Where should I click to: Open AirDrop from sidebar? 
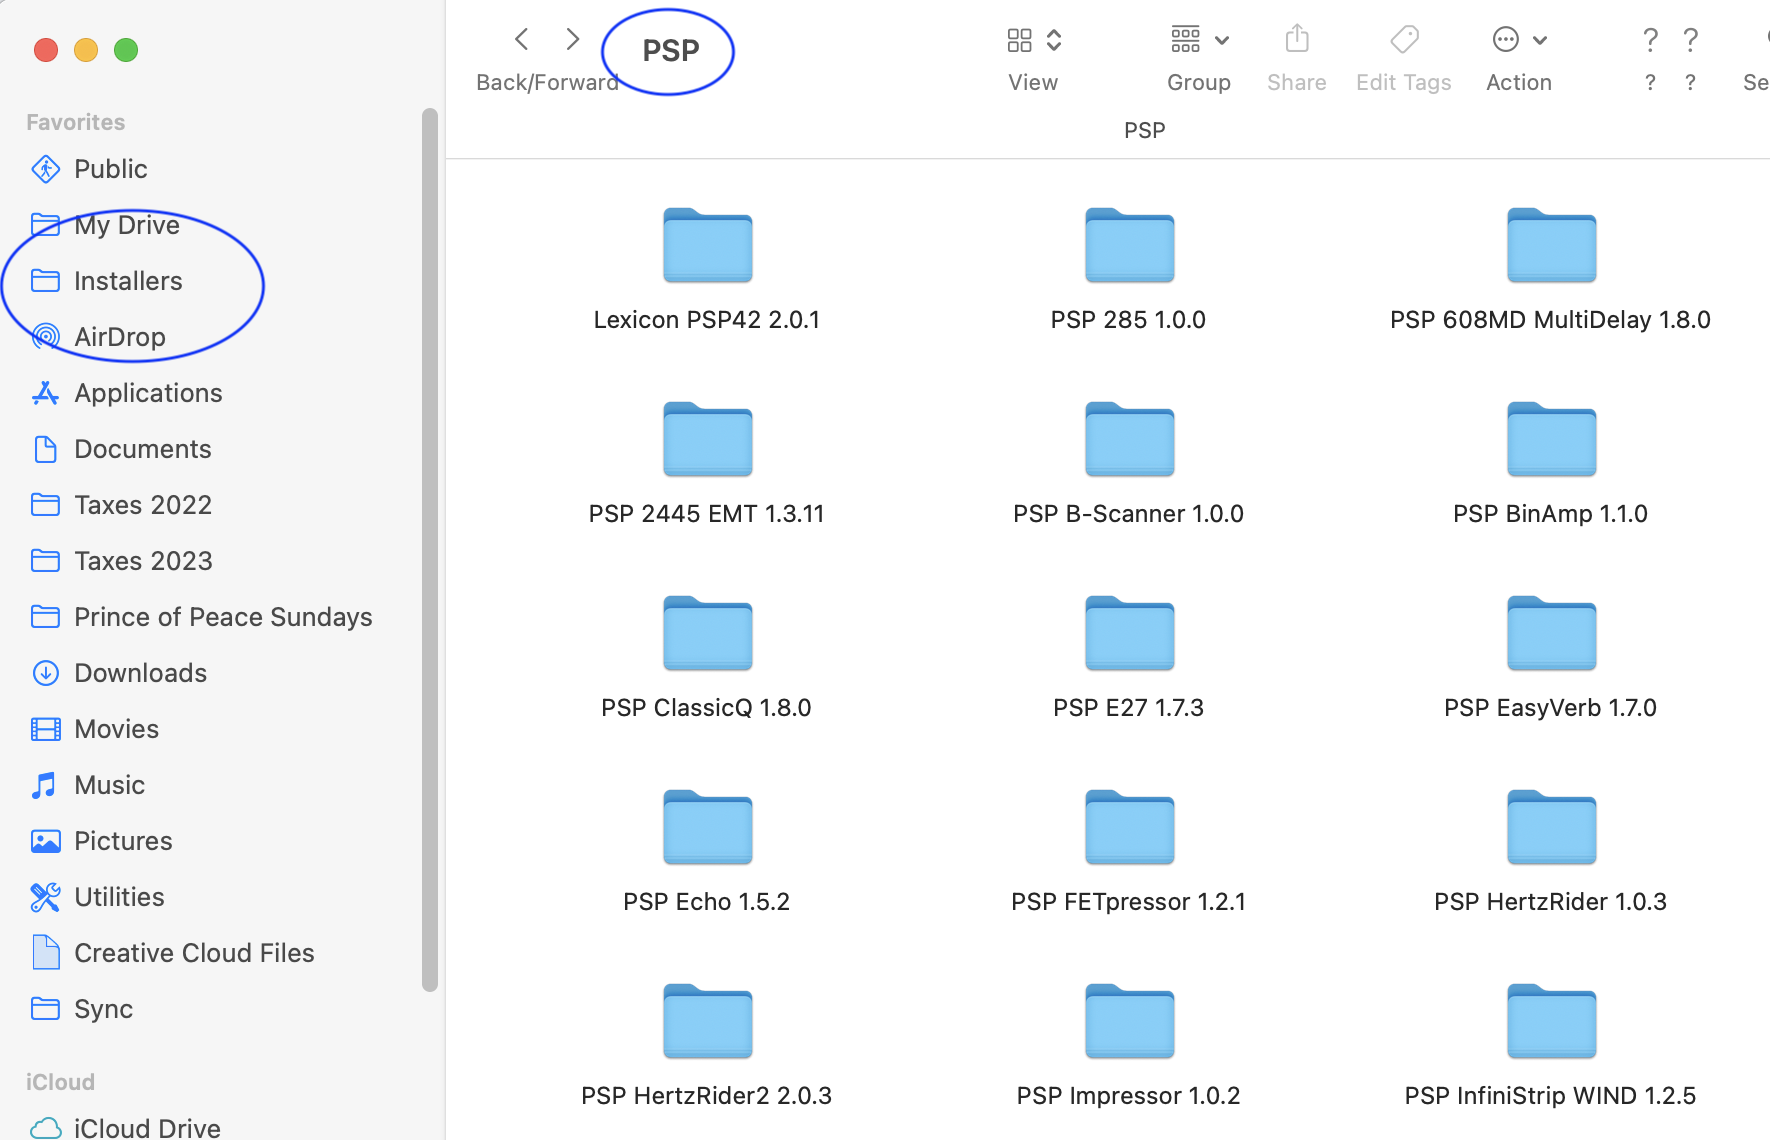(x=120, y=337)
